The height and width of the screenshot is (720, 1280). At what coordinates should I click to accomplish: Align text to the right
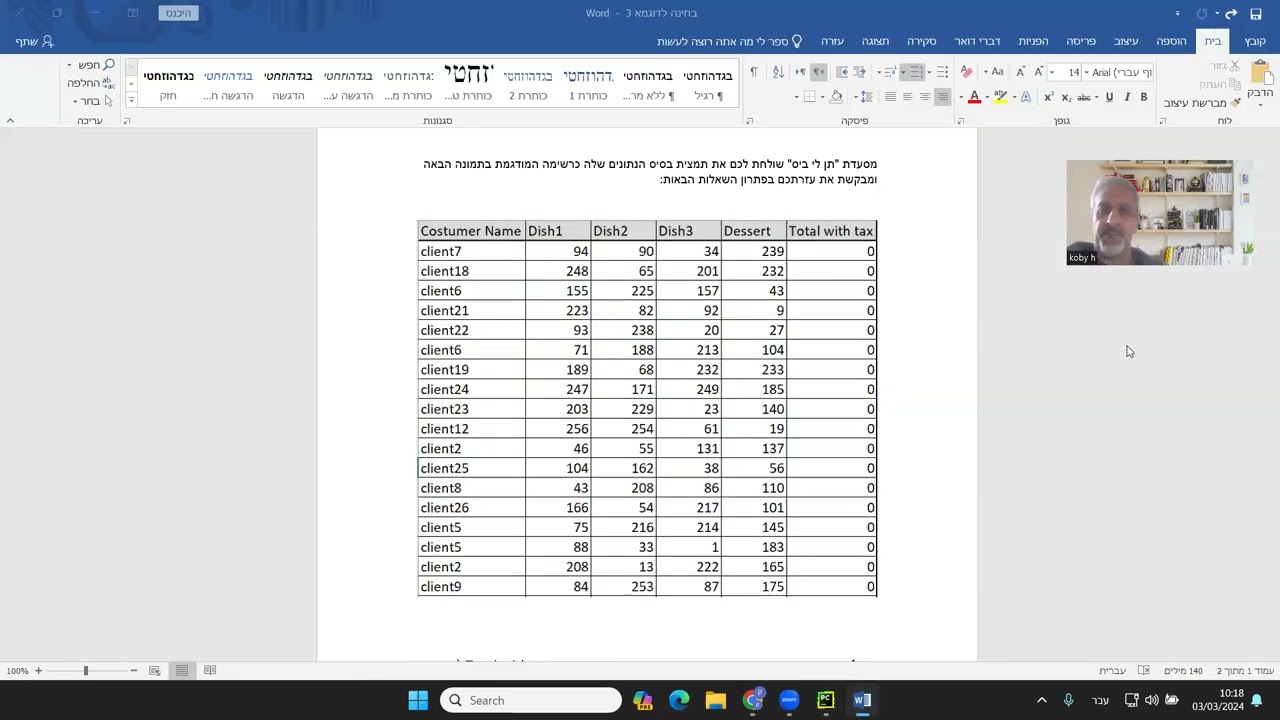click(942, 97)
